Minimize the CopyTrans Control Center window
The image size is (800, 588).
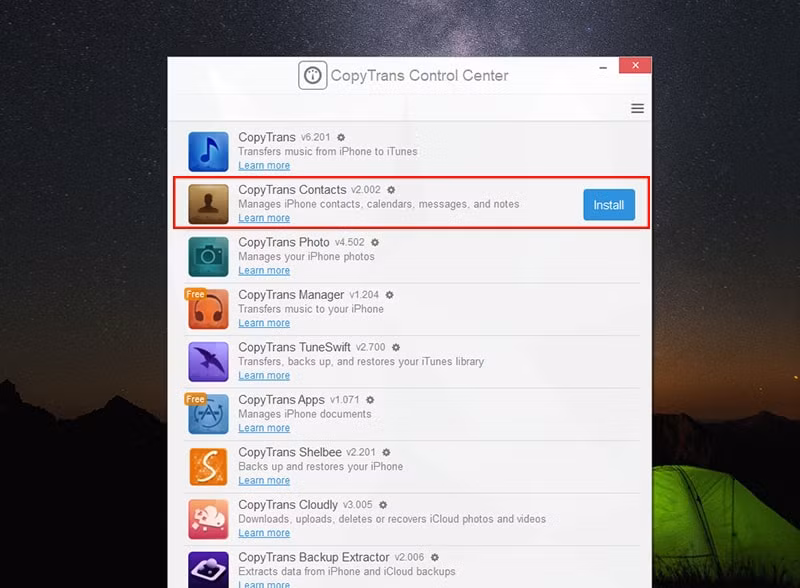pyautogui.click(x=603, y=67)
